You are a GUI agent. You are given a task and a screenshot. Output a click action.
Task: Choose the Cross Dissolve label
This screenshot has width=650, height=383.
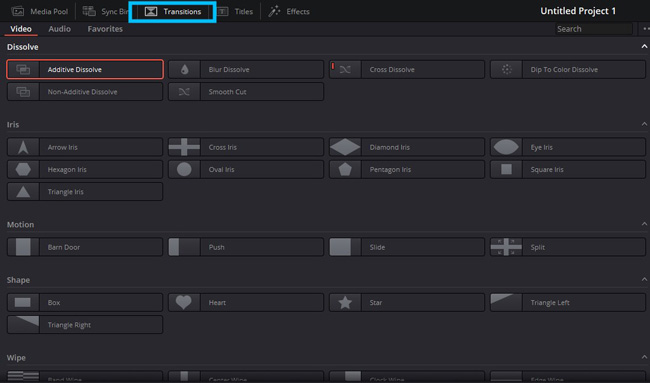[x=392, y=70]
